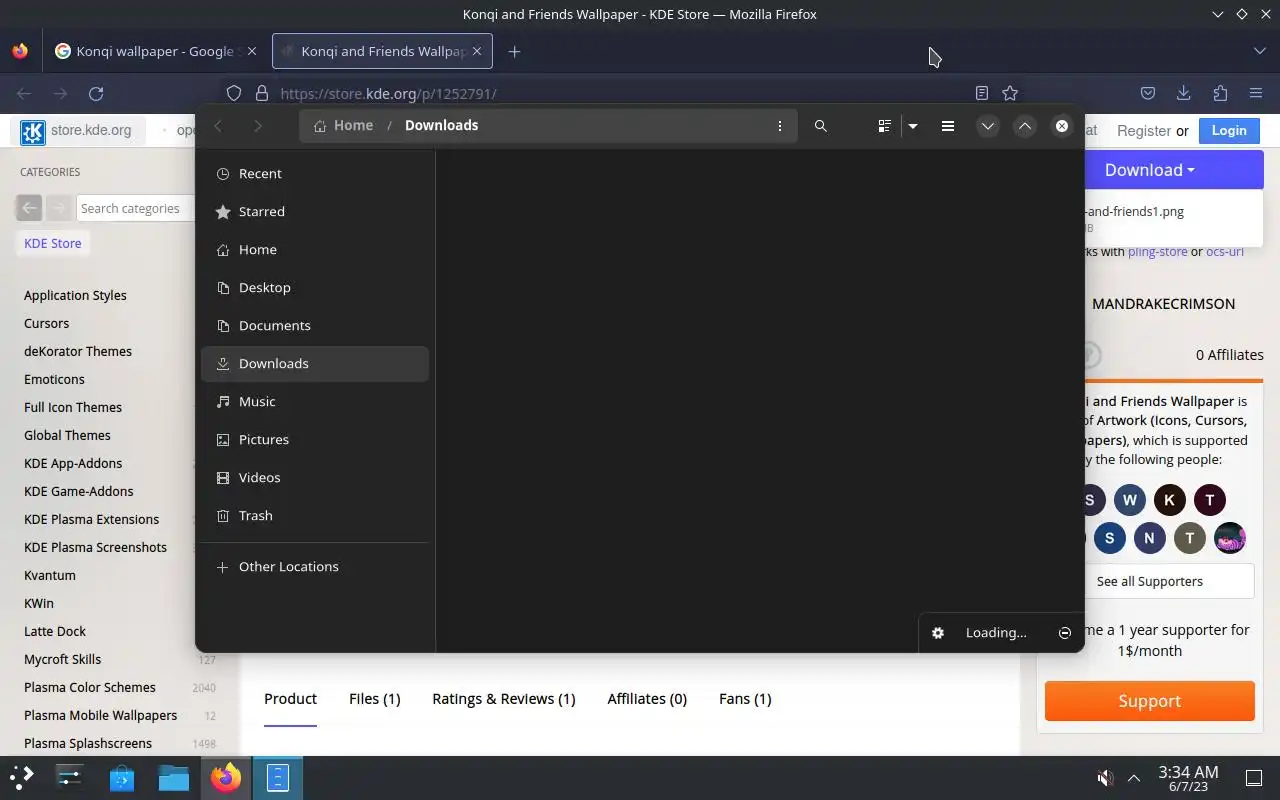The height and width of the screenshot is (800, 1280).
Task: Go to Home folder in sidebar
Action: 315,249
